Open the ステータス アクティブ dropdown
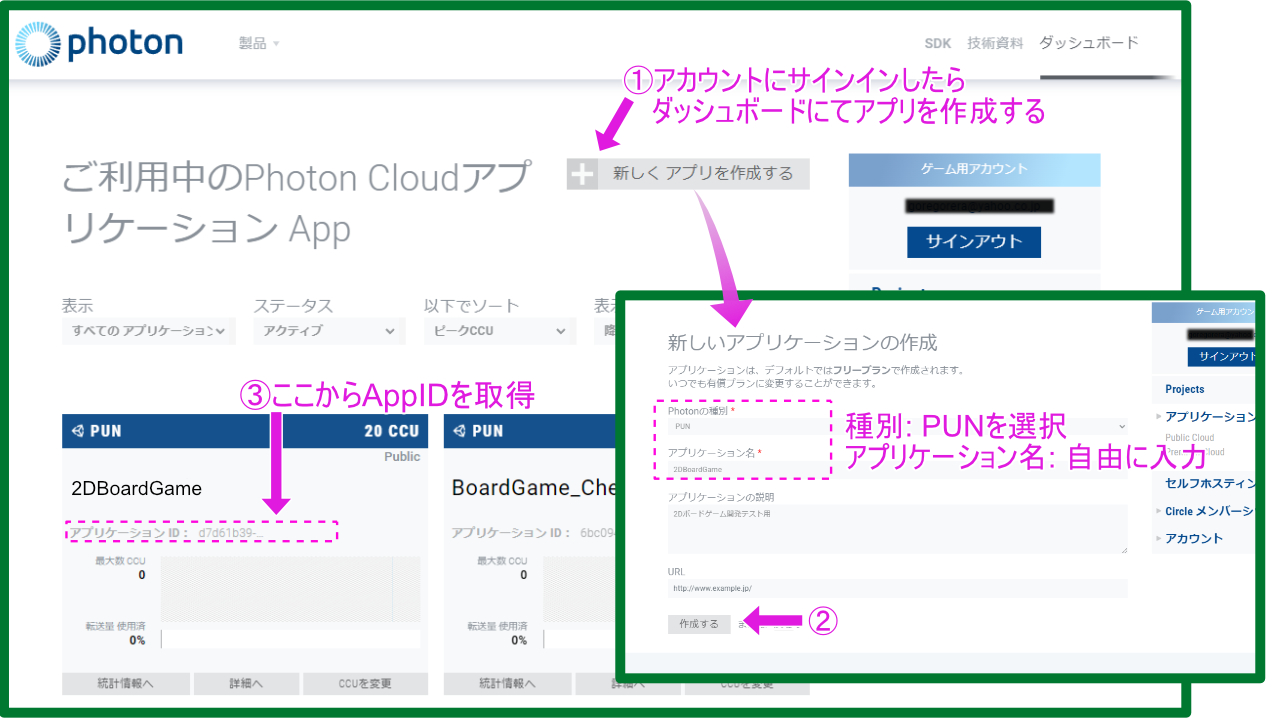The width and height of the screenshot is (1280, 720). (329, 331)
